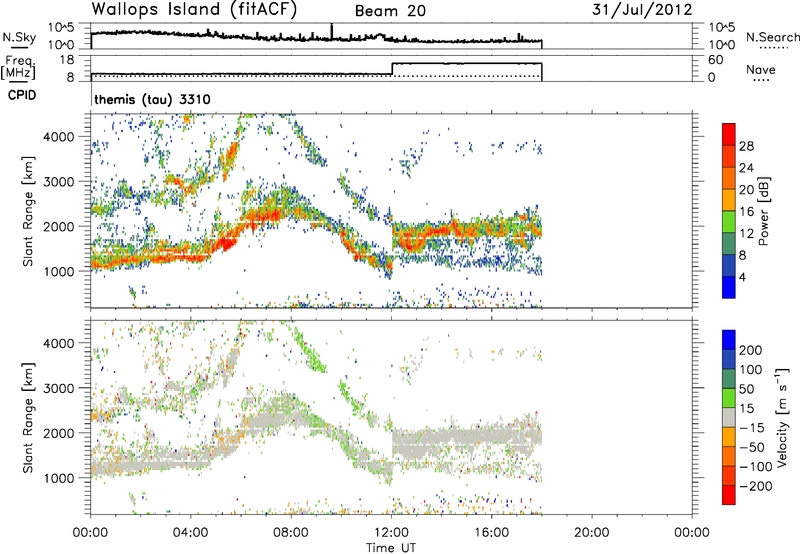Viewport: 800px width, 554px height.
Task: Click the frequency step at 12:00 UT
Action: 392,68
